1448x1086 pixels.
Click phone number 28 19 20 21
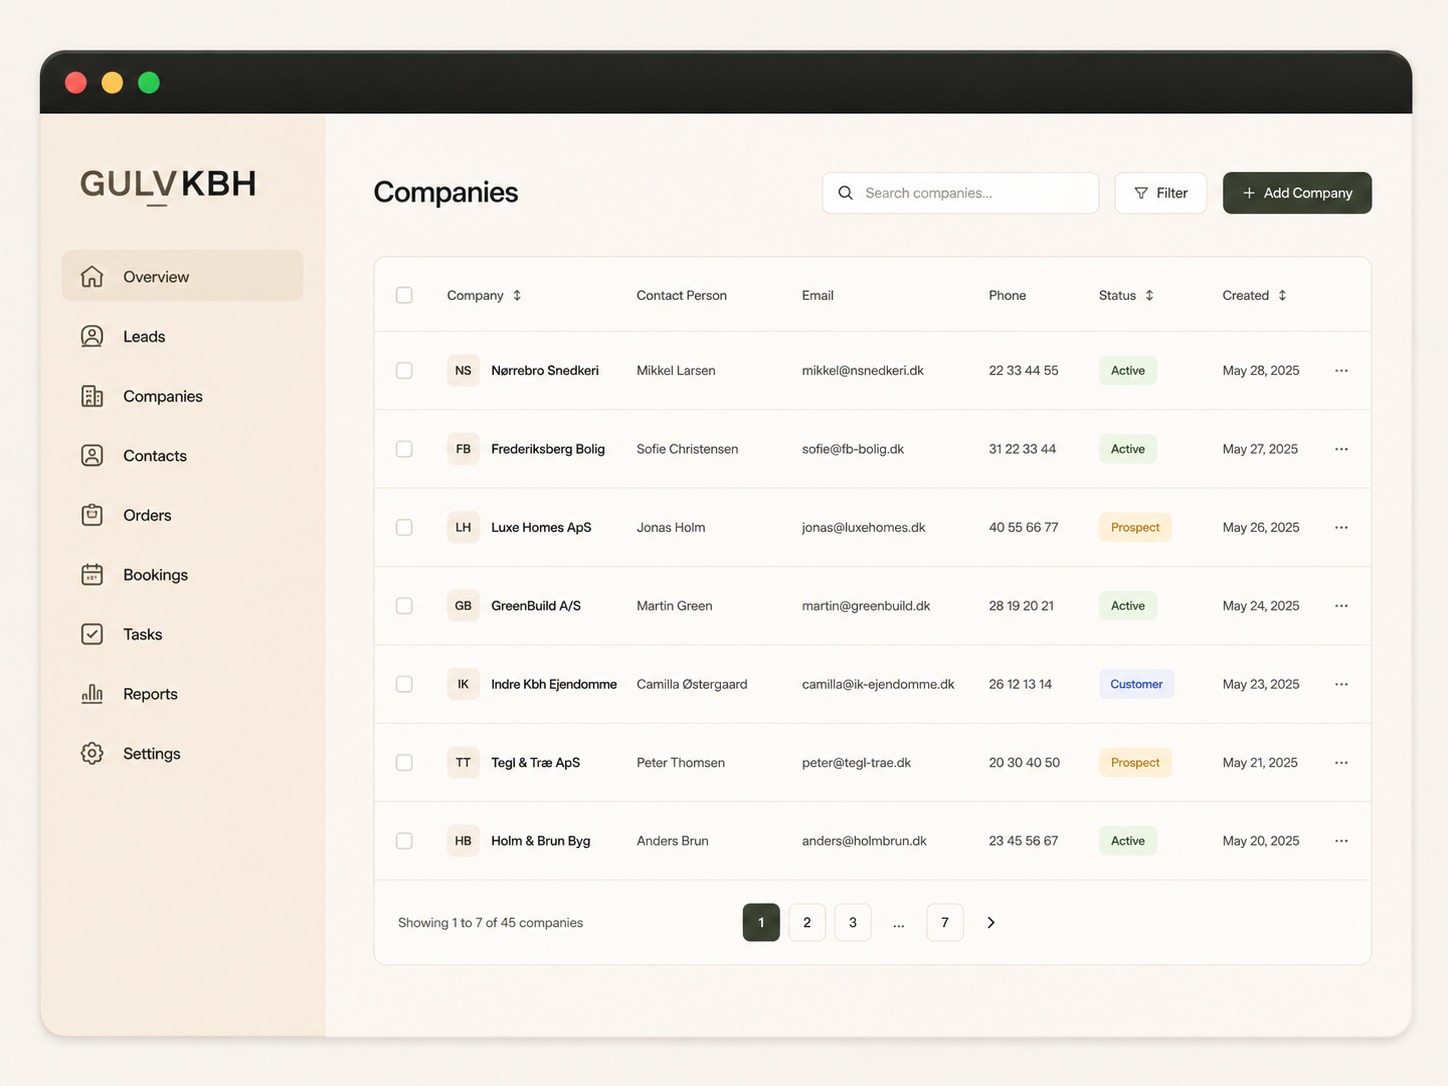(x=1021, y=606)
